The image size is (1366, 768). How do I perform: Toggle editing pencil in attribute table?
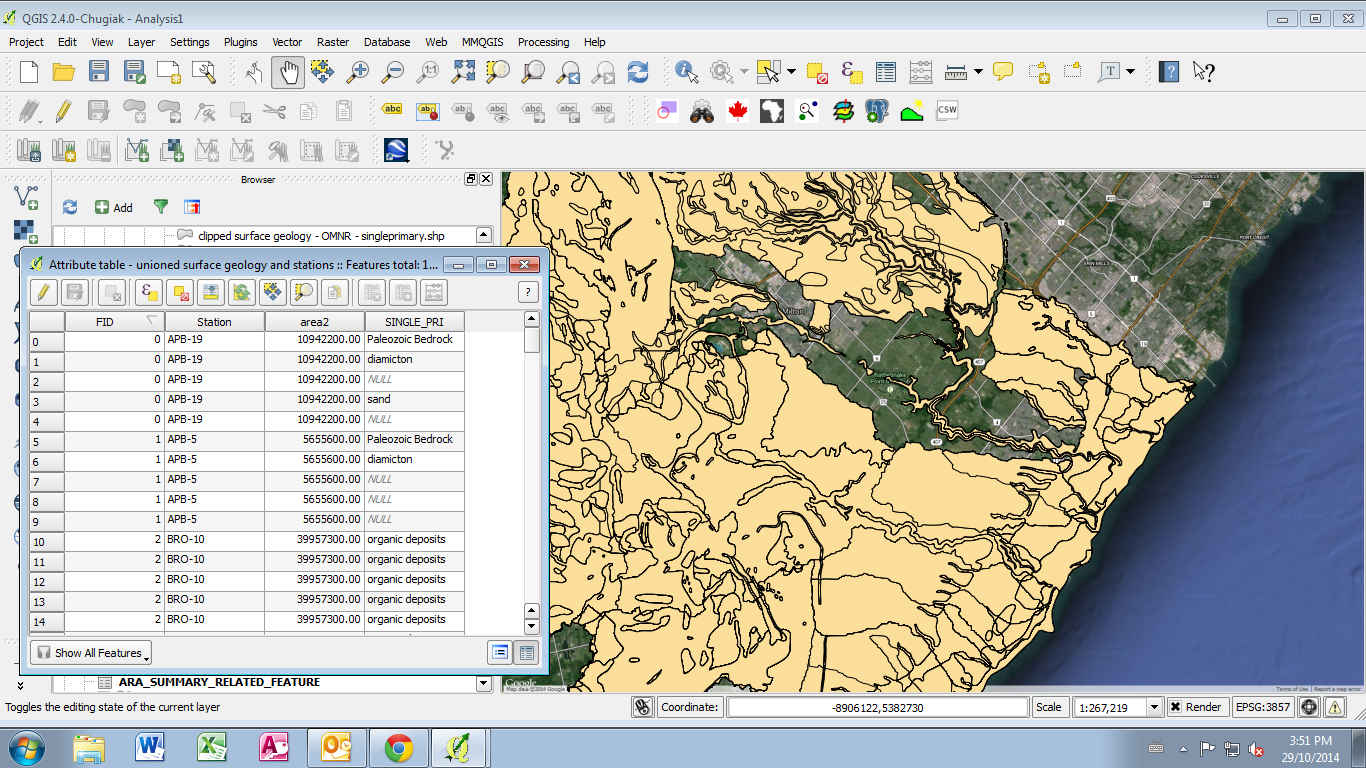pos(43,292)
